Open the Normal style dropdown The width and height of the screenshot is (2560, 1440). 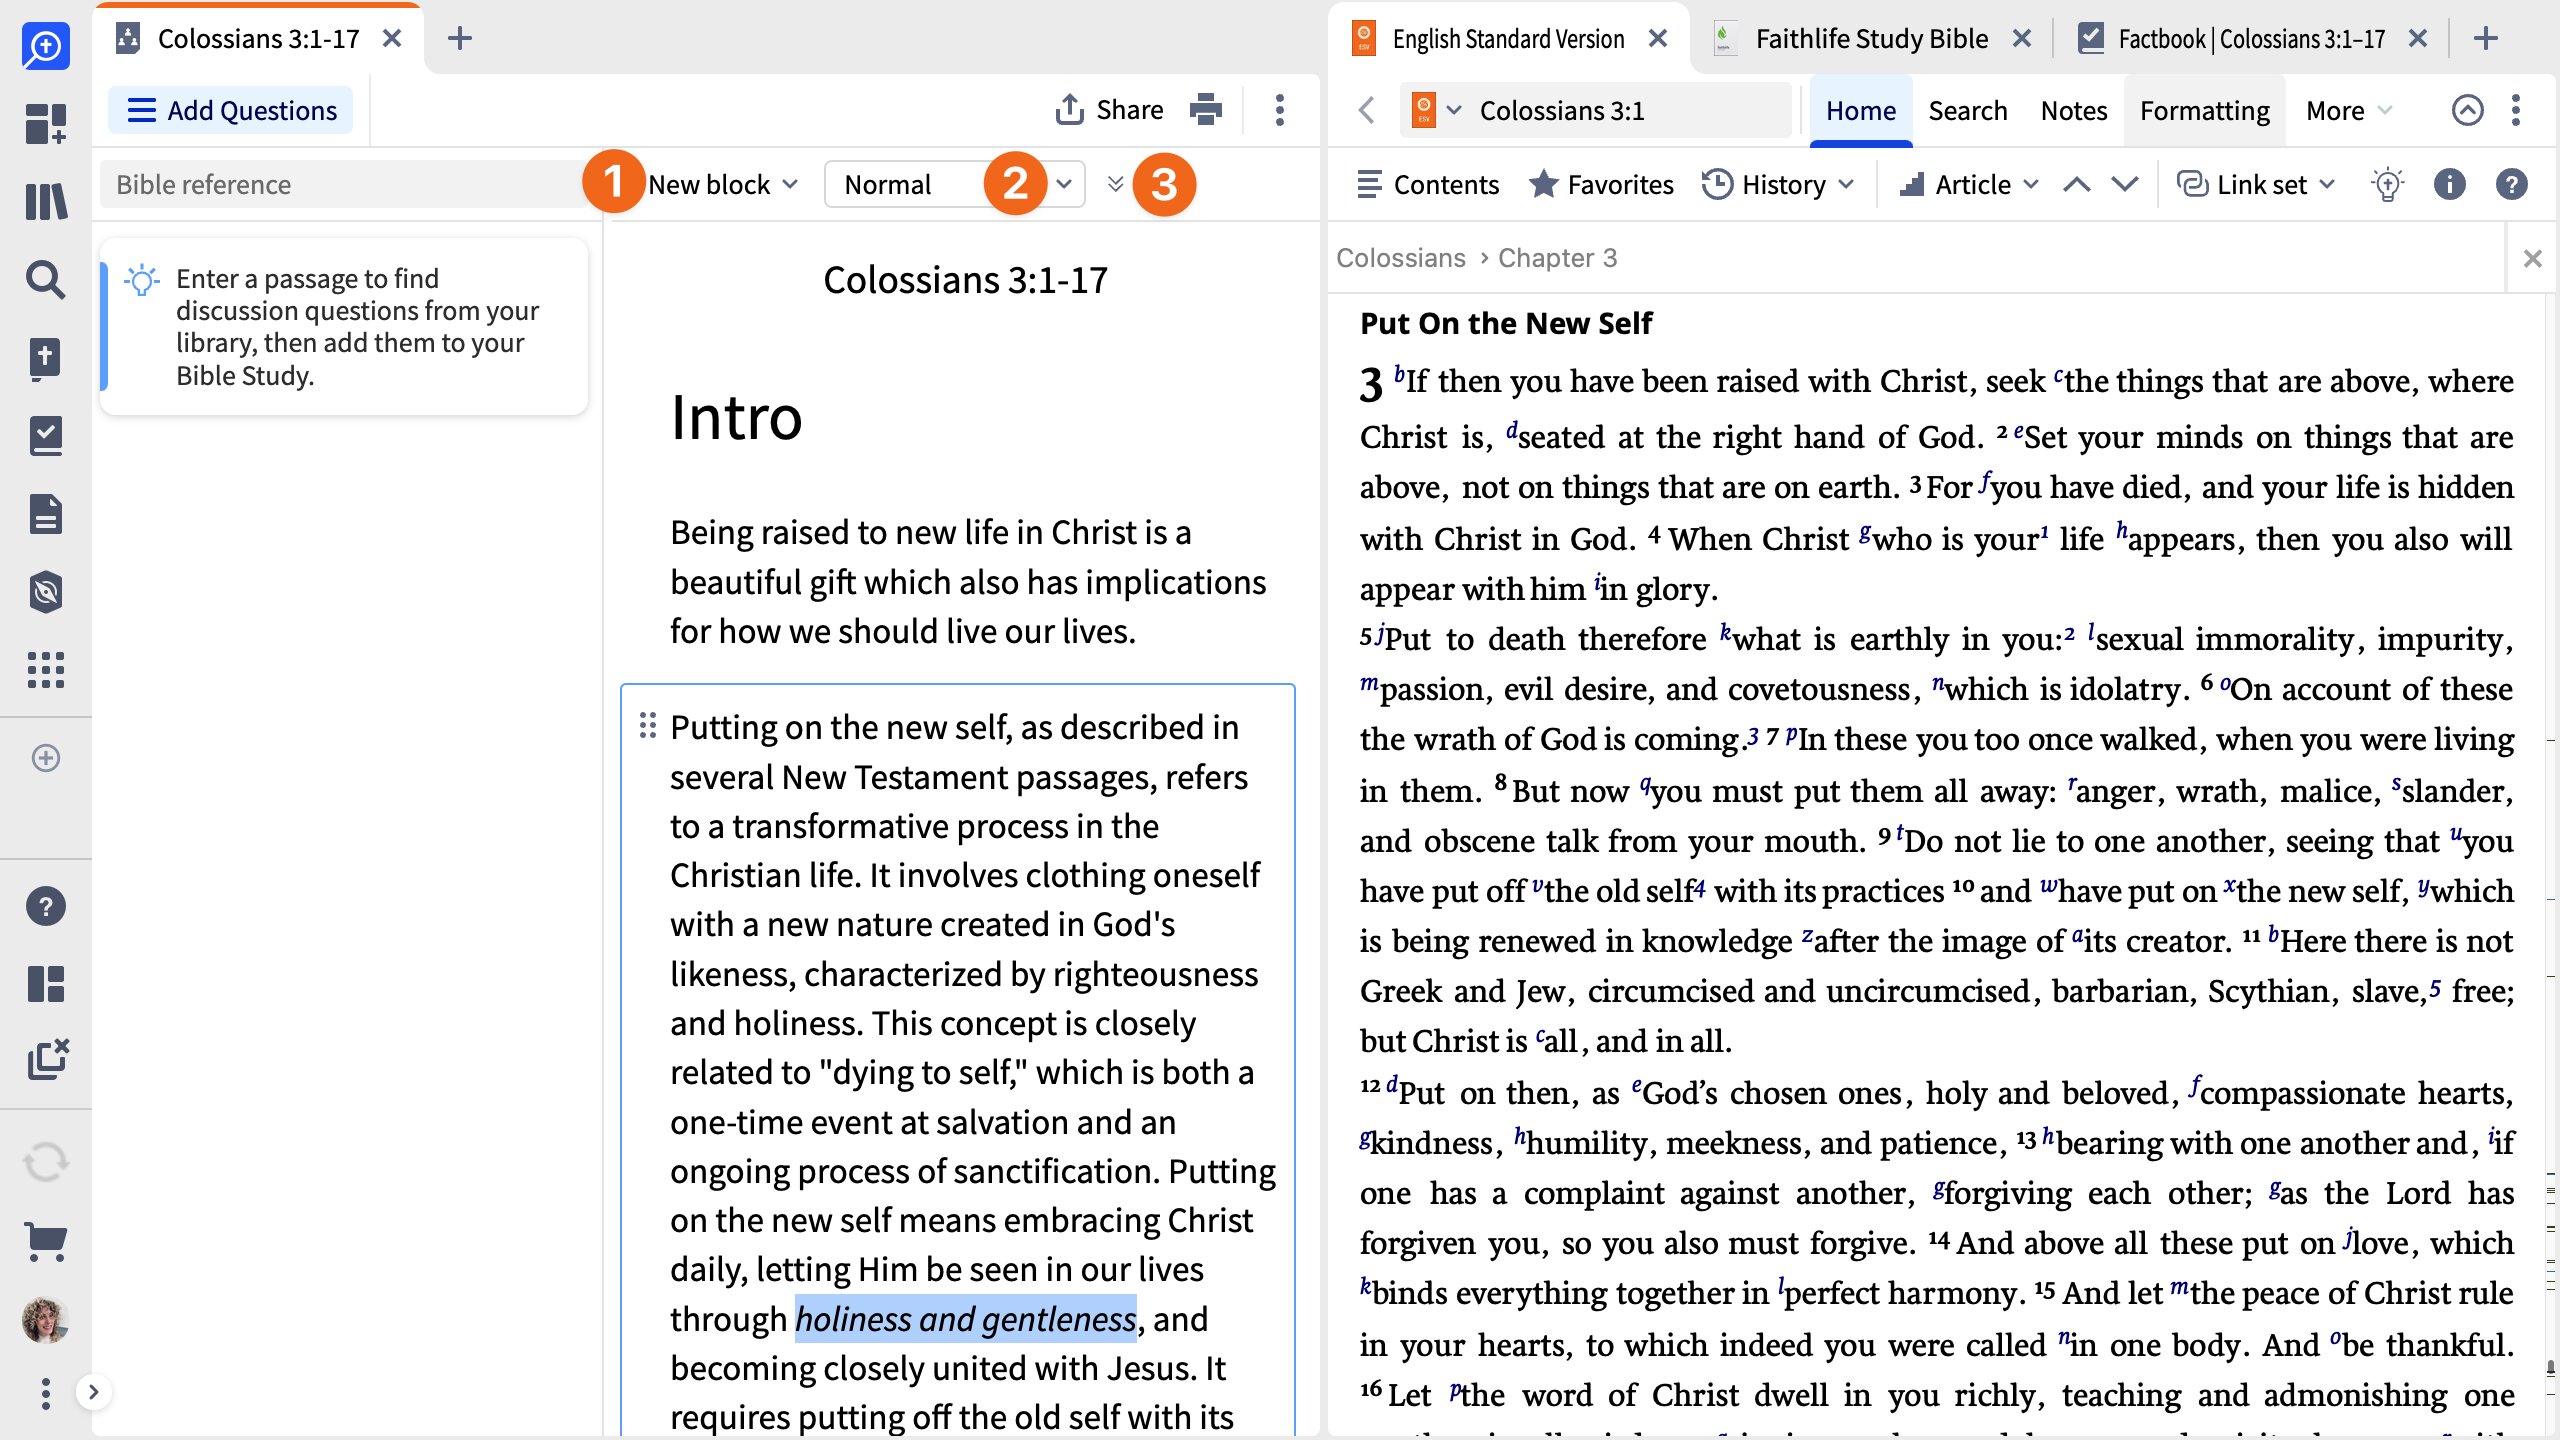tap(954, 185)
